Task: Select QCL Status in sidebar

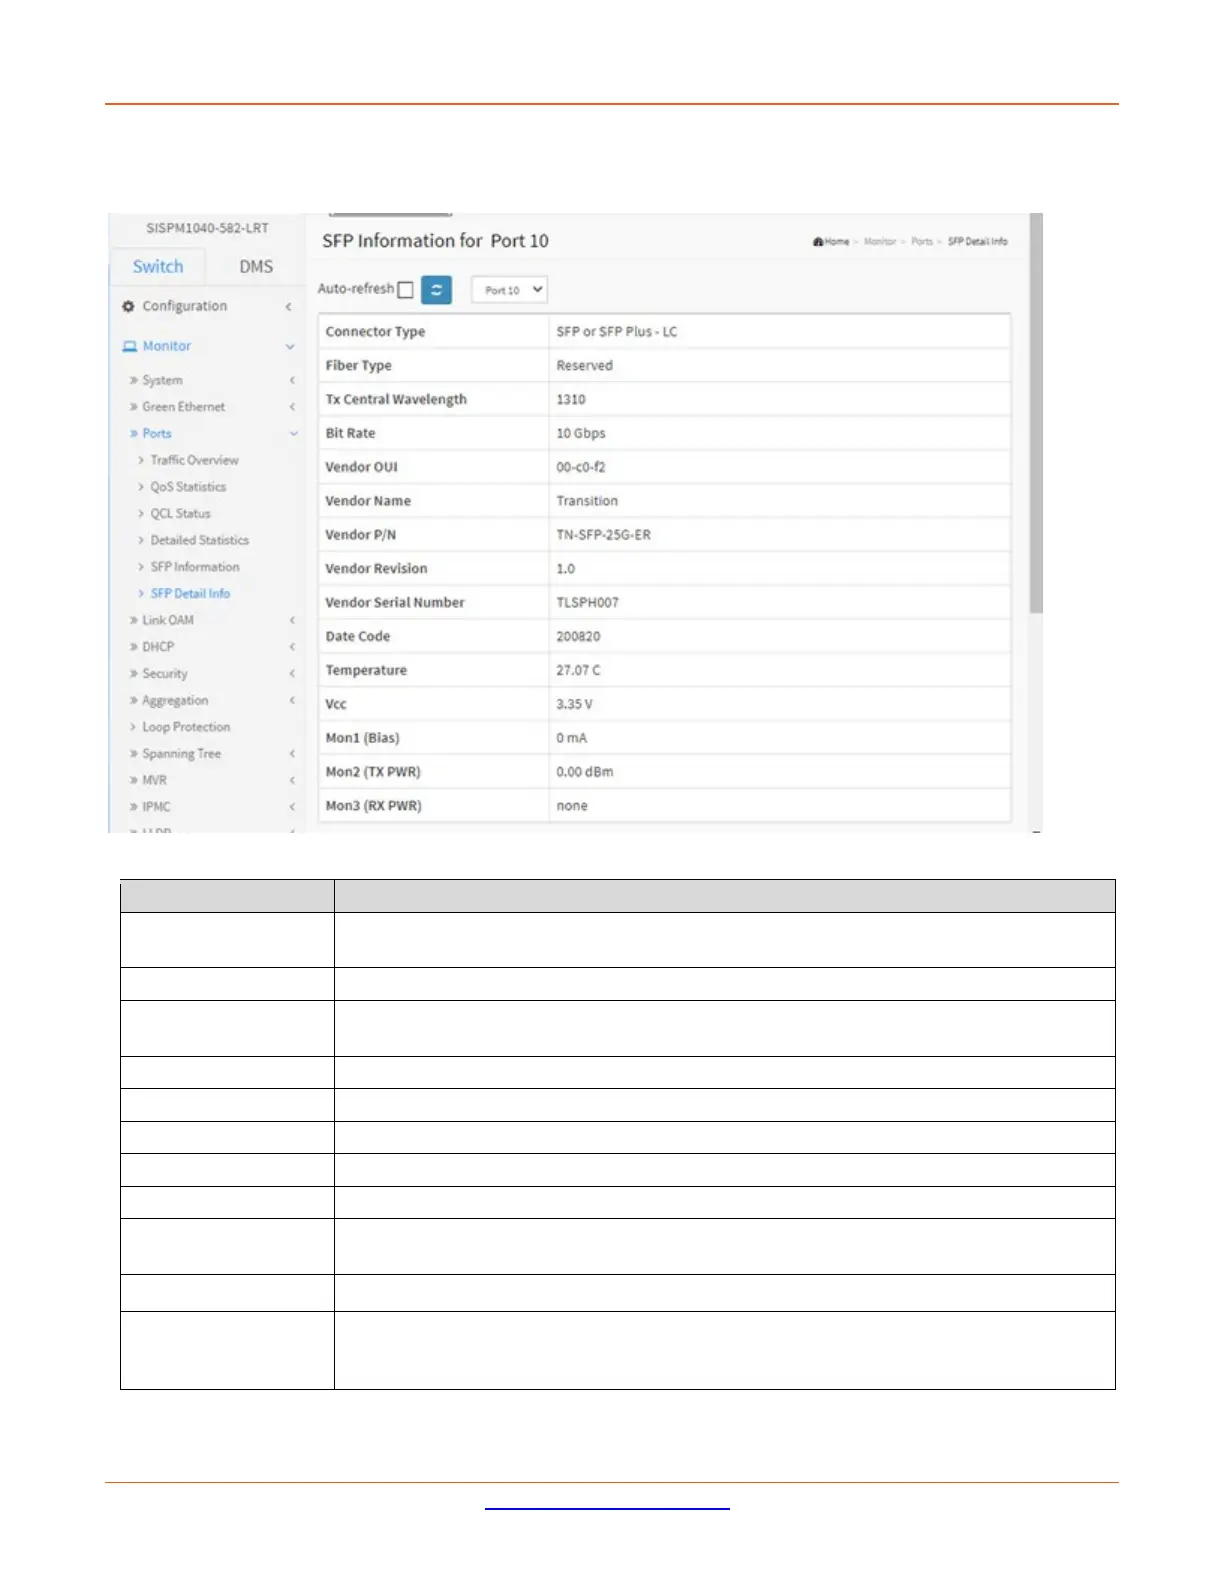Action: [x=180, y=513]
